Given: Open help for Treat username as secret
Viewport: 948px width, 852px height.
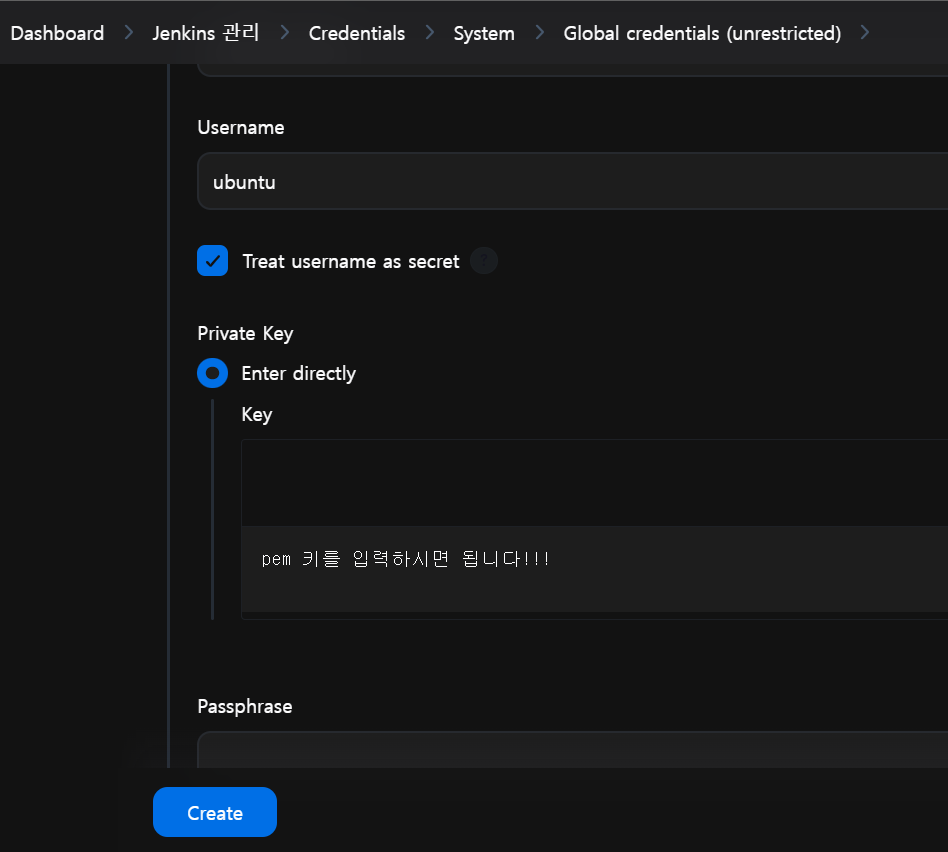Looking at the screenshot, I should click(484, 261).
